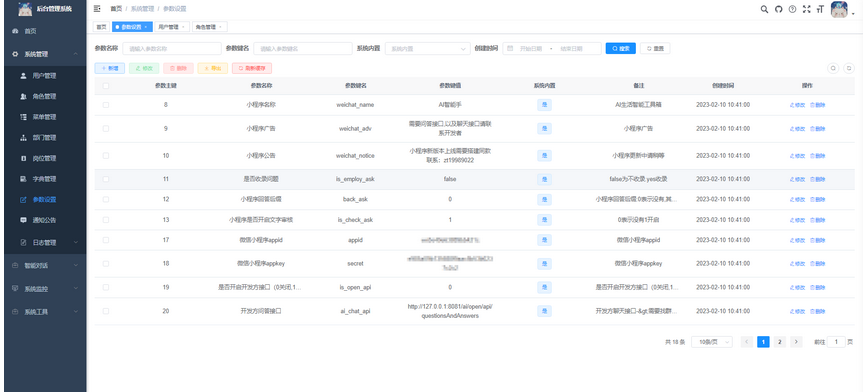Click the 导出 export button
This screenshot has width=864, height=392.
coord(213,68)
